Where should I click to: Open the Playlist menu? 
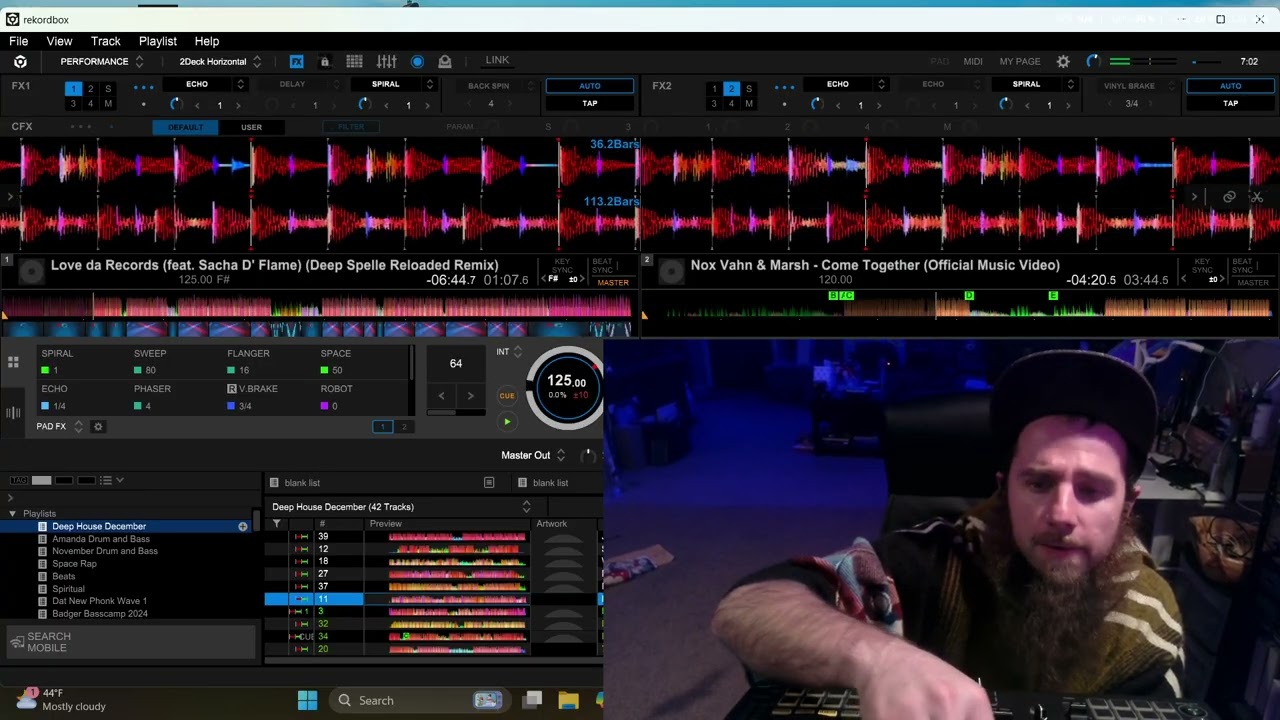pyautogui.click(x=158, y=41)
